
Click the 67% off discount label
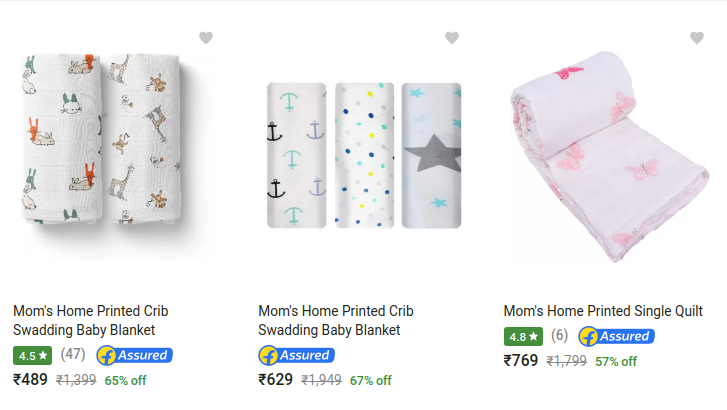(x=370, y=381)
